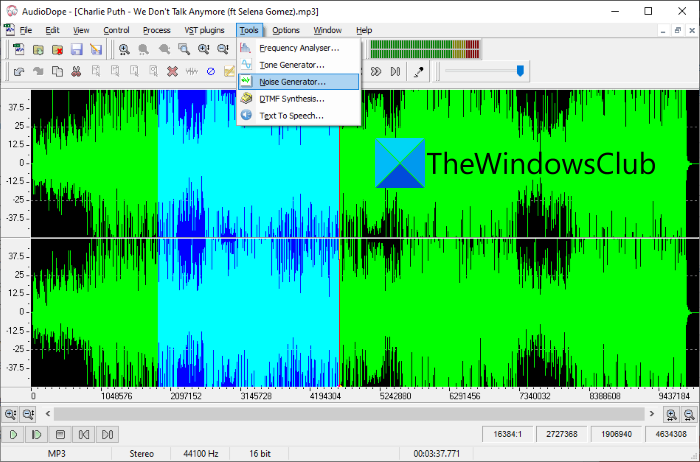Image resolution: width=700 pixels, height=462 pixels.
Task: Click the yellow pencil edit icon
Action: [229, 71]
